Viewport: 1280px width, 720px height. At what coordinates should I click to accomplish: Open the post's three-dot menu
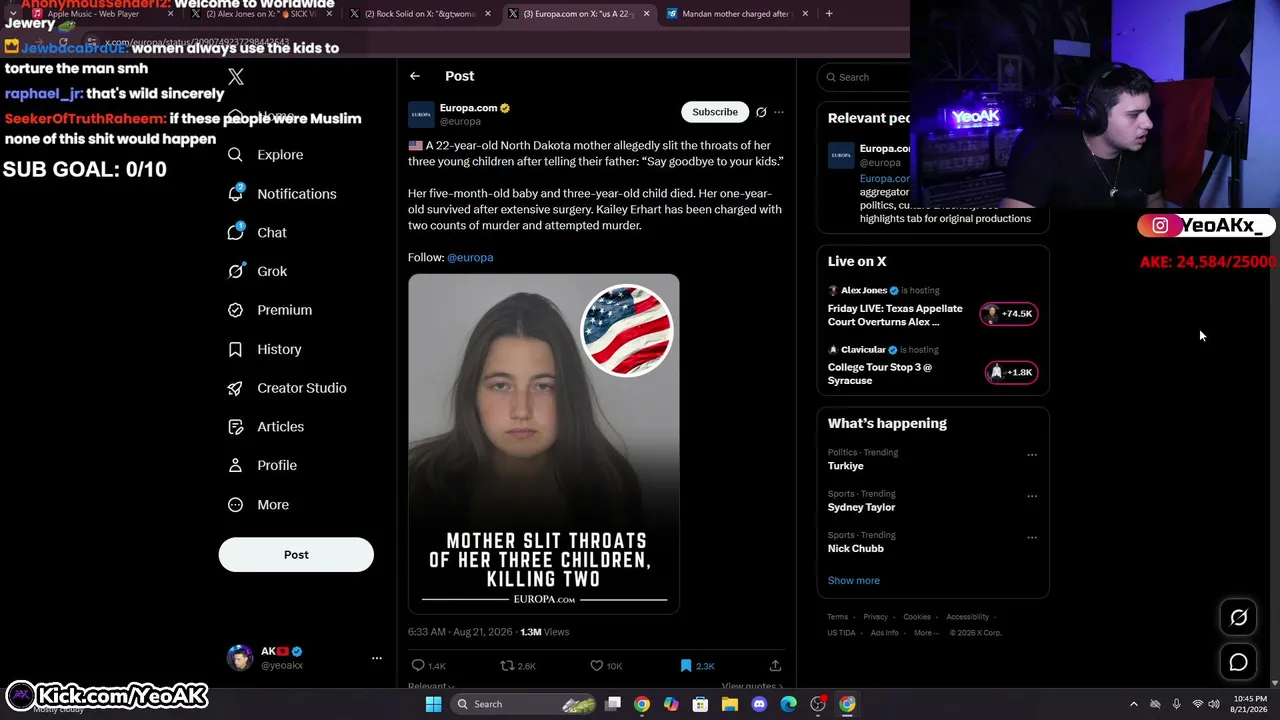point(779,112)
